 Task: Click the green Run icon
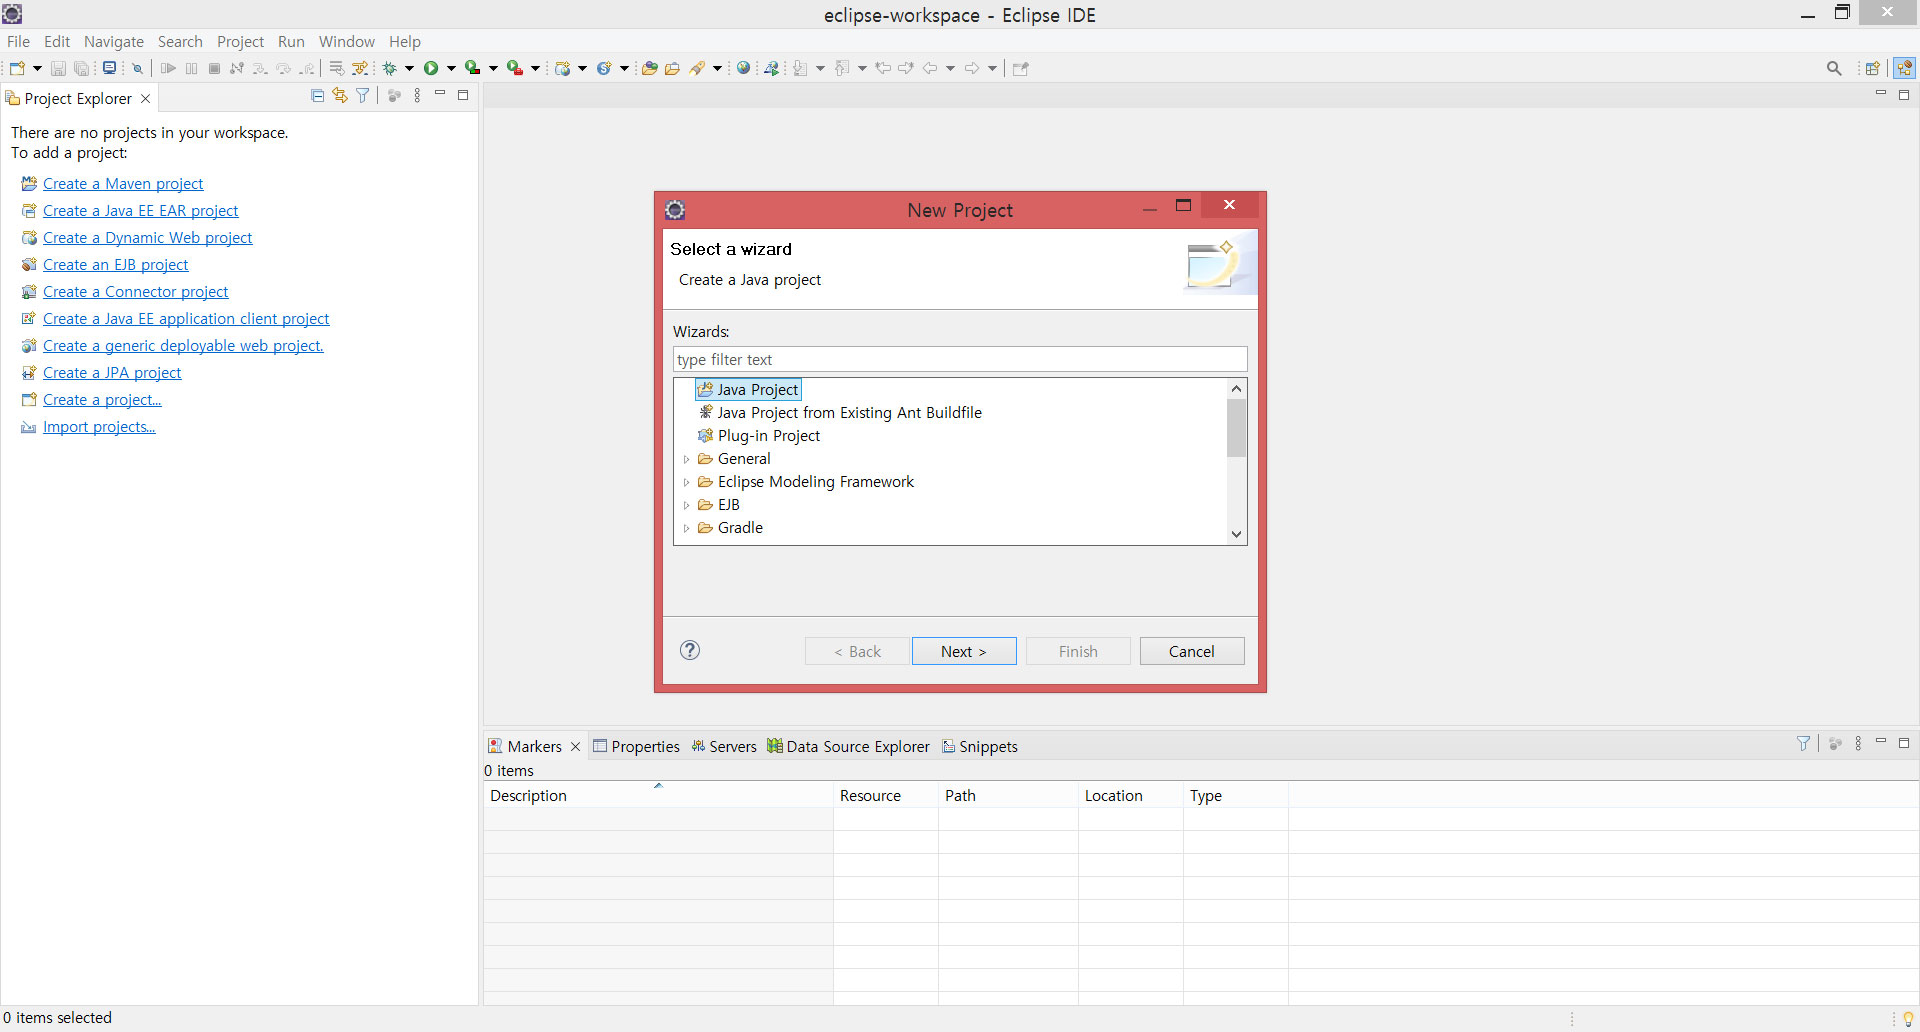pyautogui.click(x=431, y=68)
